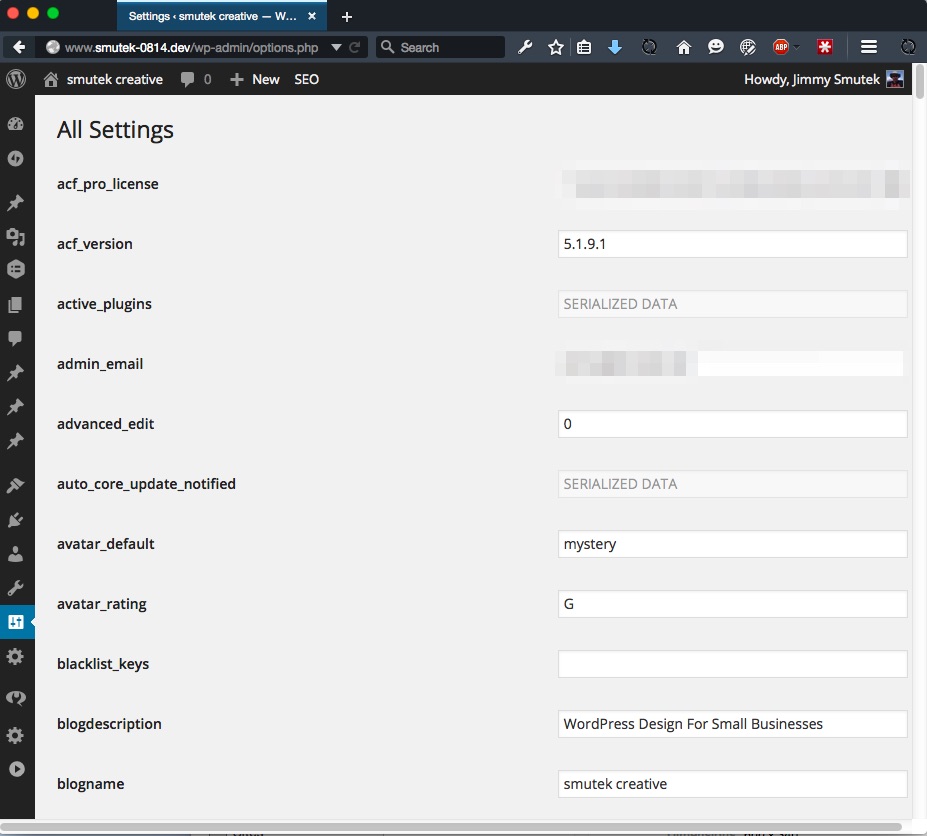The width and height of the screenshot is (927, 836).
Task: Edit the avatar_rating field
Action: click(732, 604)
